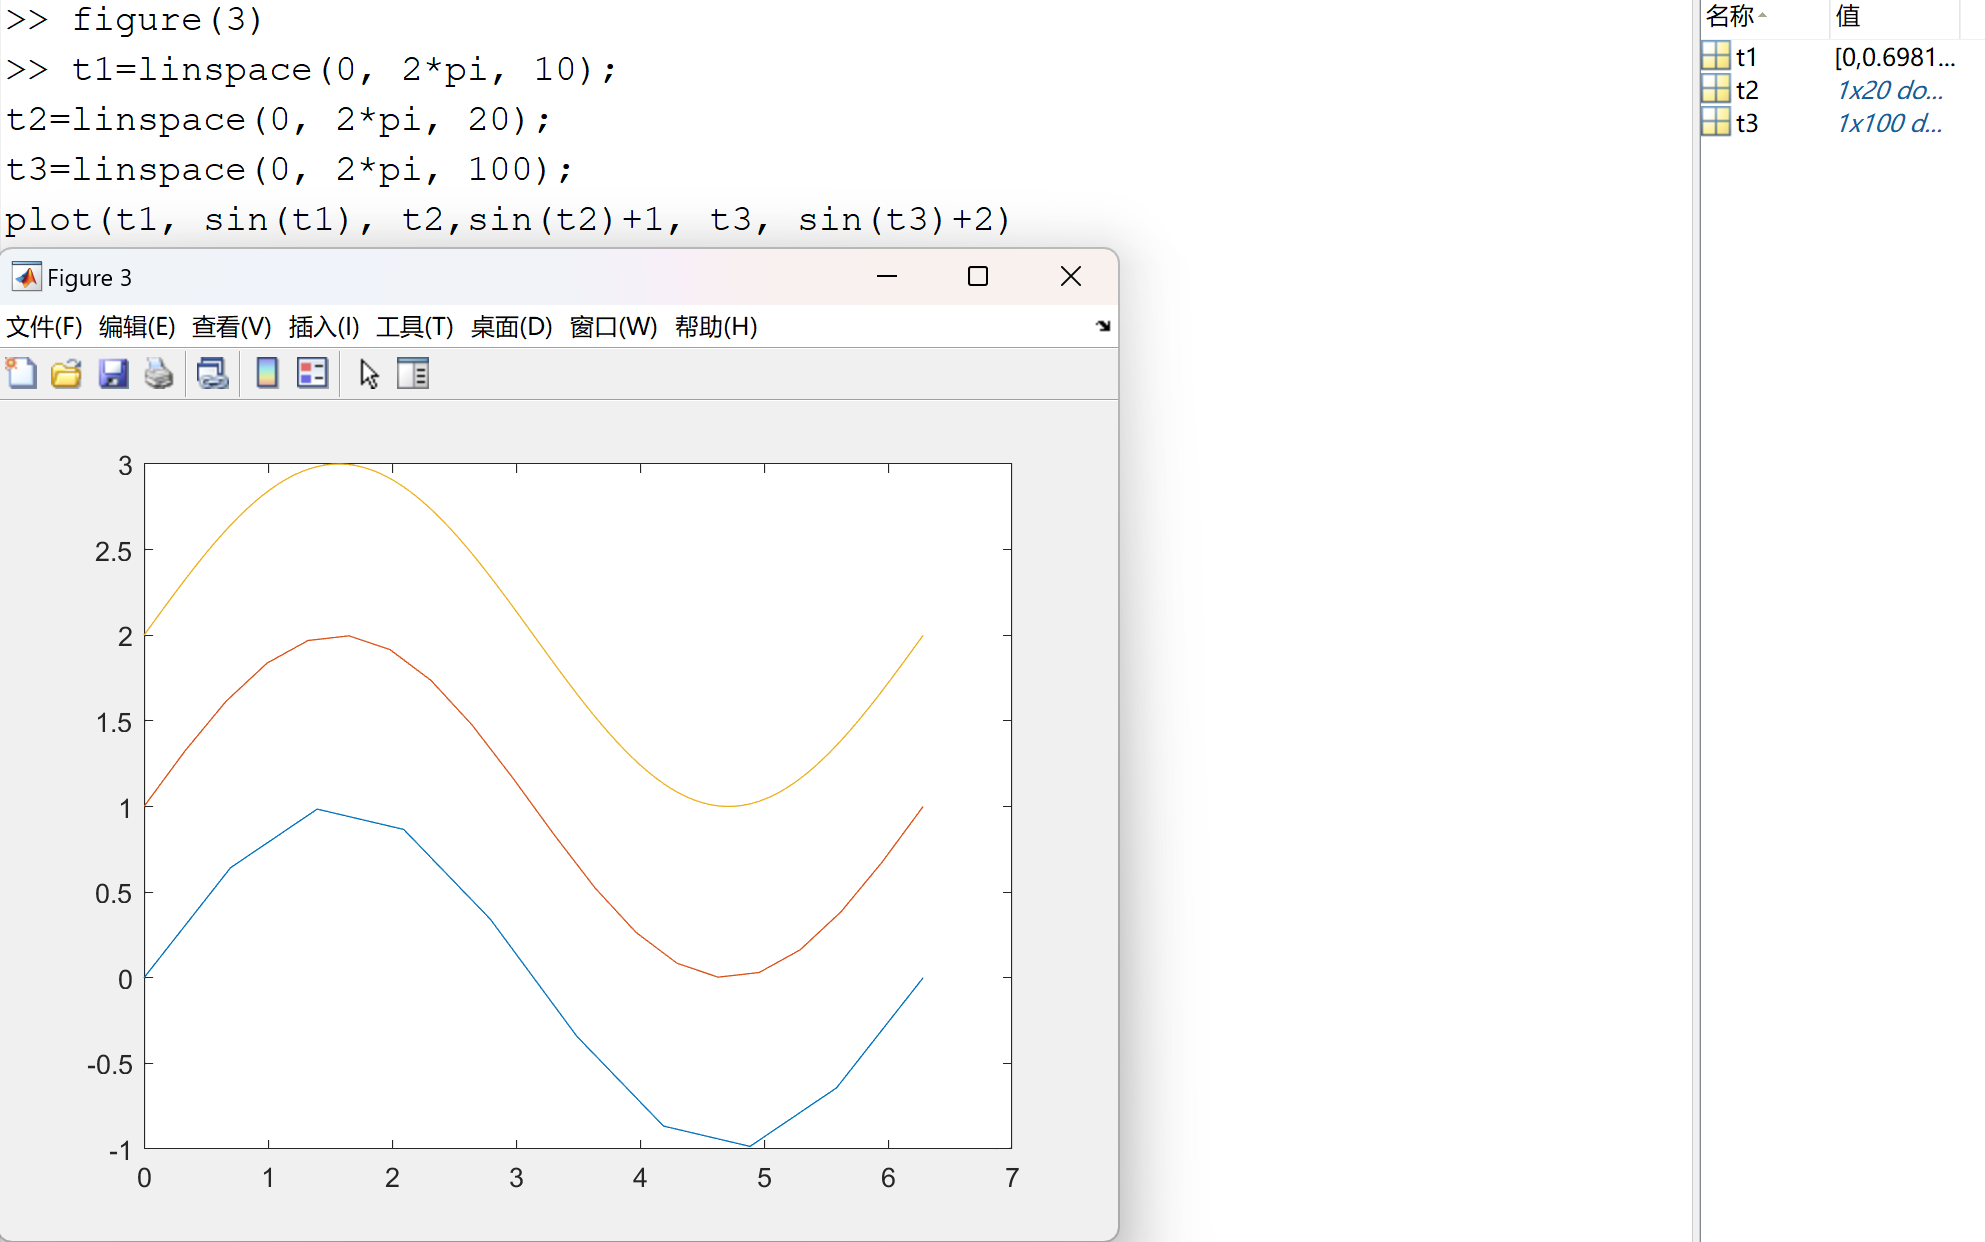Insert a legend via toolbar icon
This screenshot has width=1985, height=1242.
(312, 374)
